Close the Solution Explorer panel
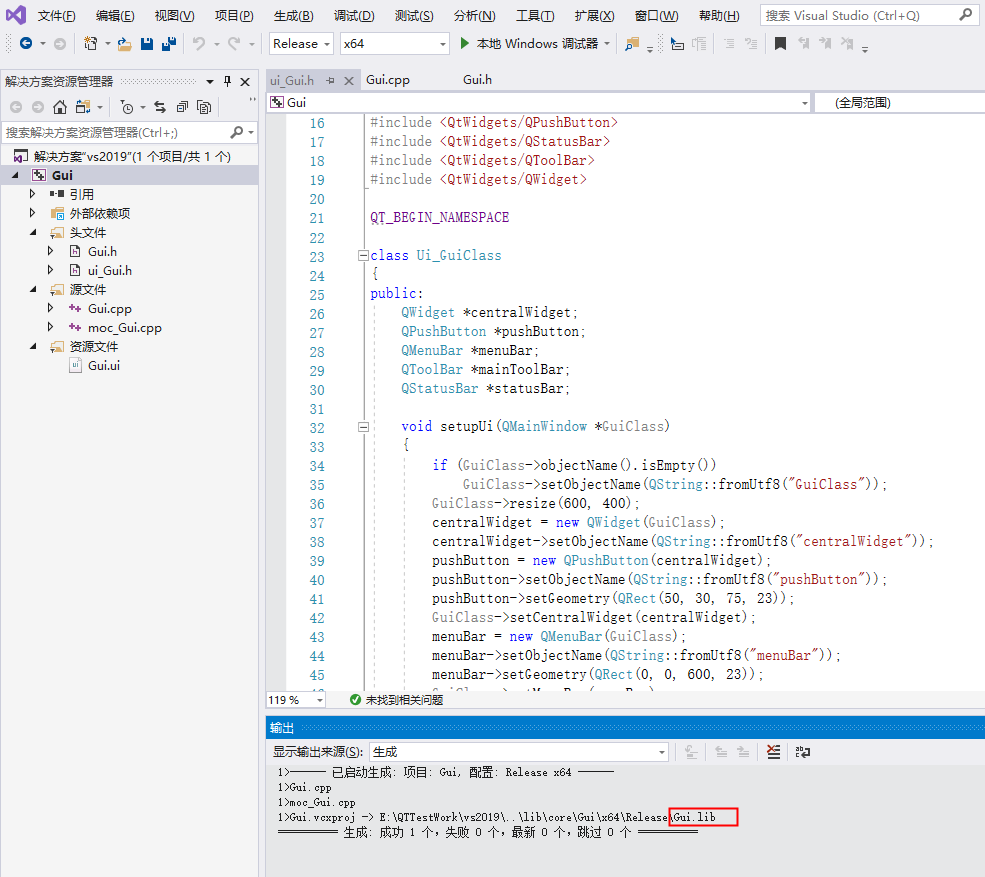The image size is (985, 877). point(246,81)
